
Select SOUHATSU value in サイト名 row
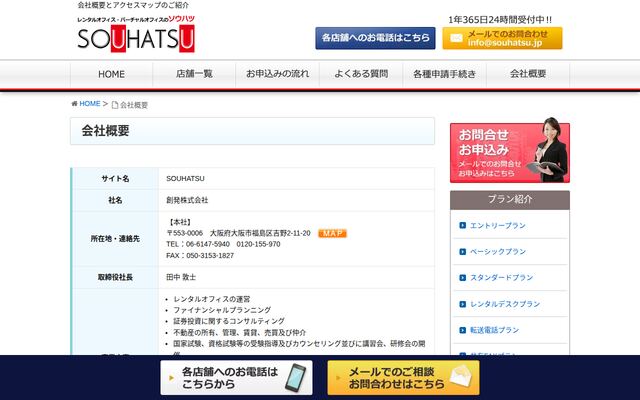click(x=185, y=179)
